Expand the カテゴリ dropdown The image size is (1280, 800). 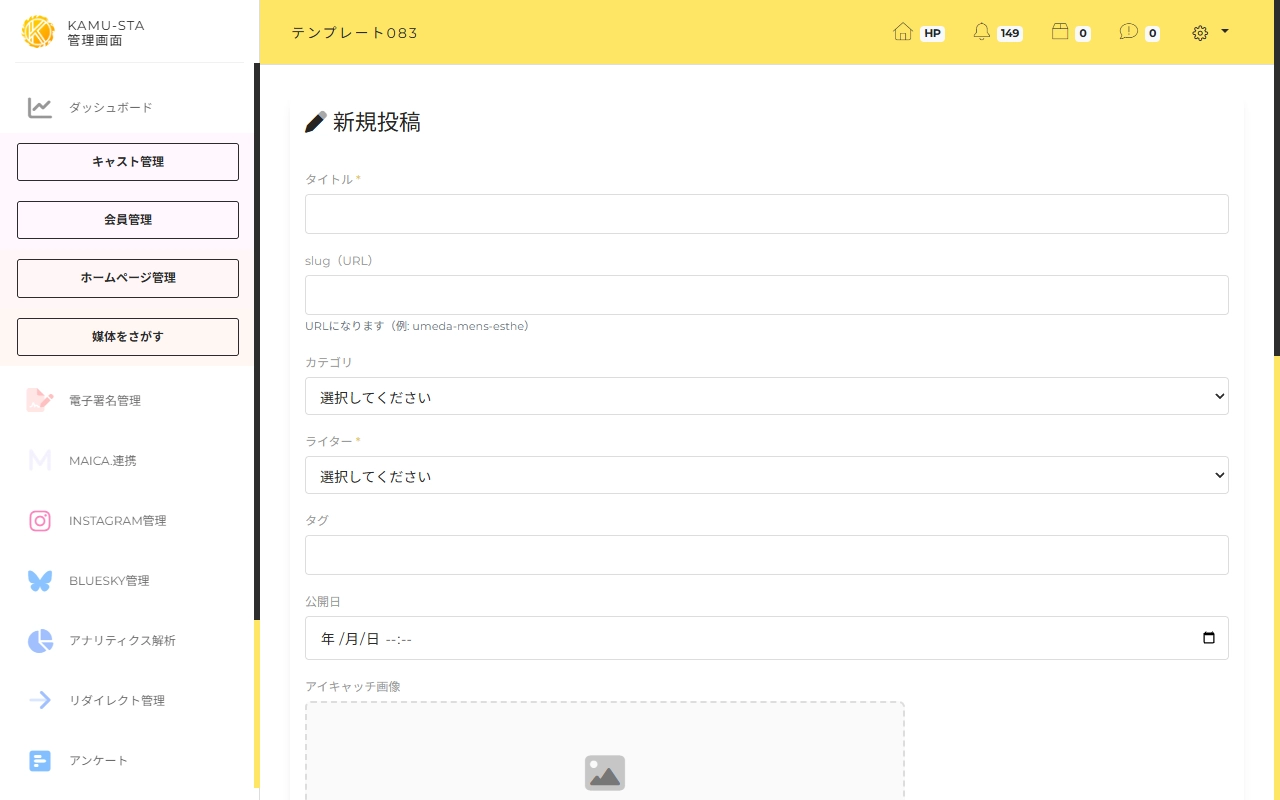click(767, 396)
